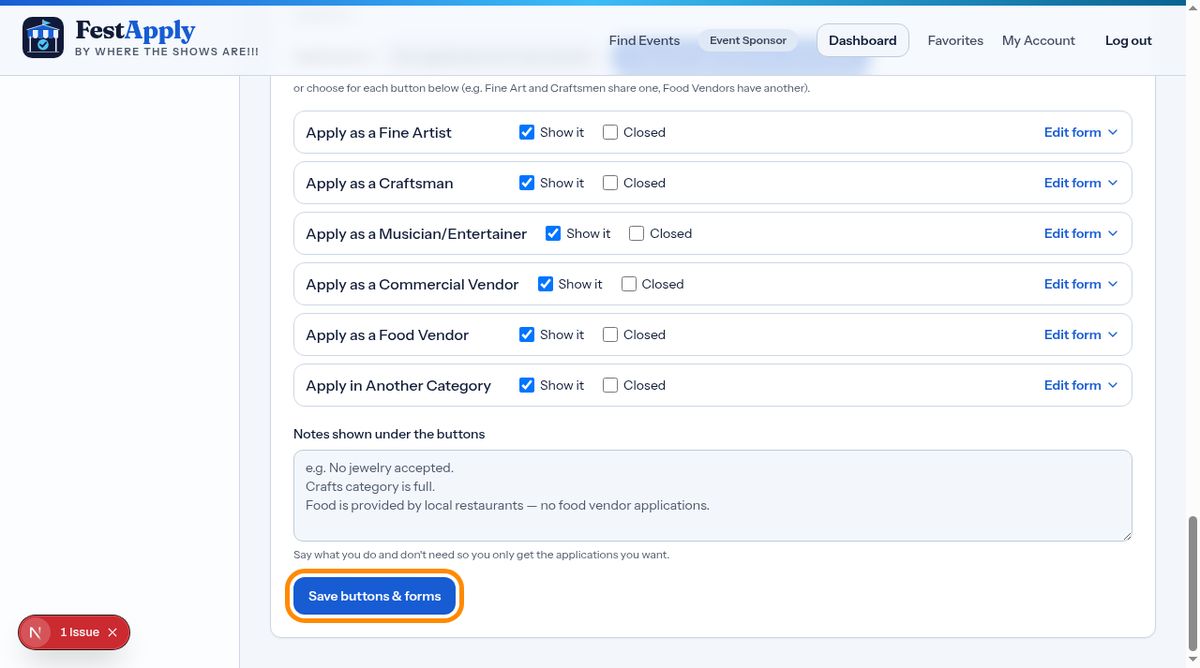Click into the notes textarea
The width and height of the screenshot is (1200, 668).
[712, 496]
